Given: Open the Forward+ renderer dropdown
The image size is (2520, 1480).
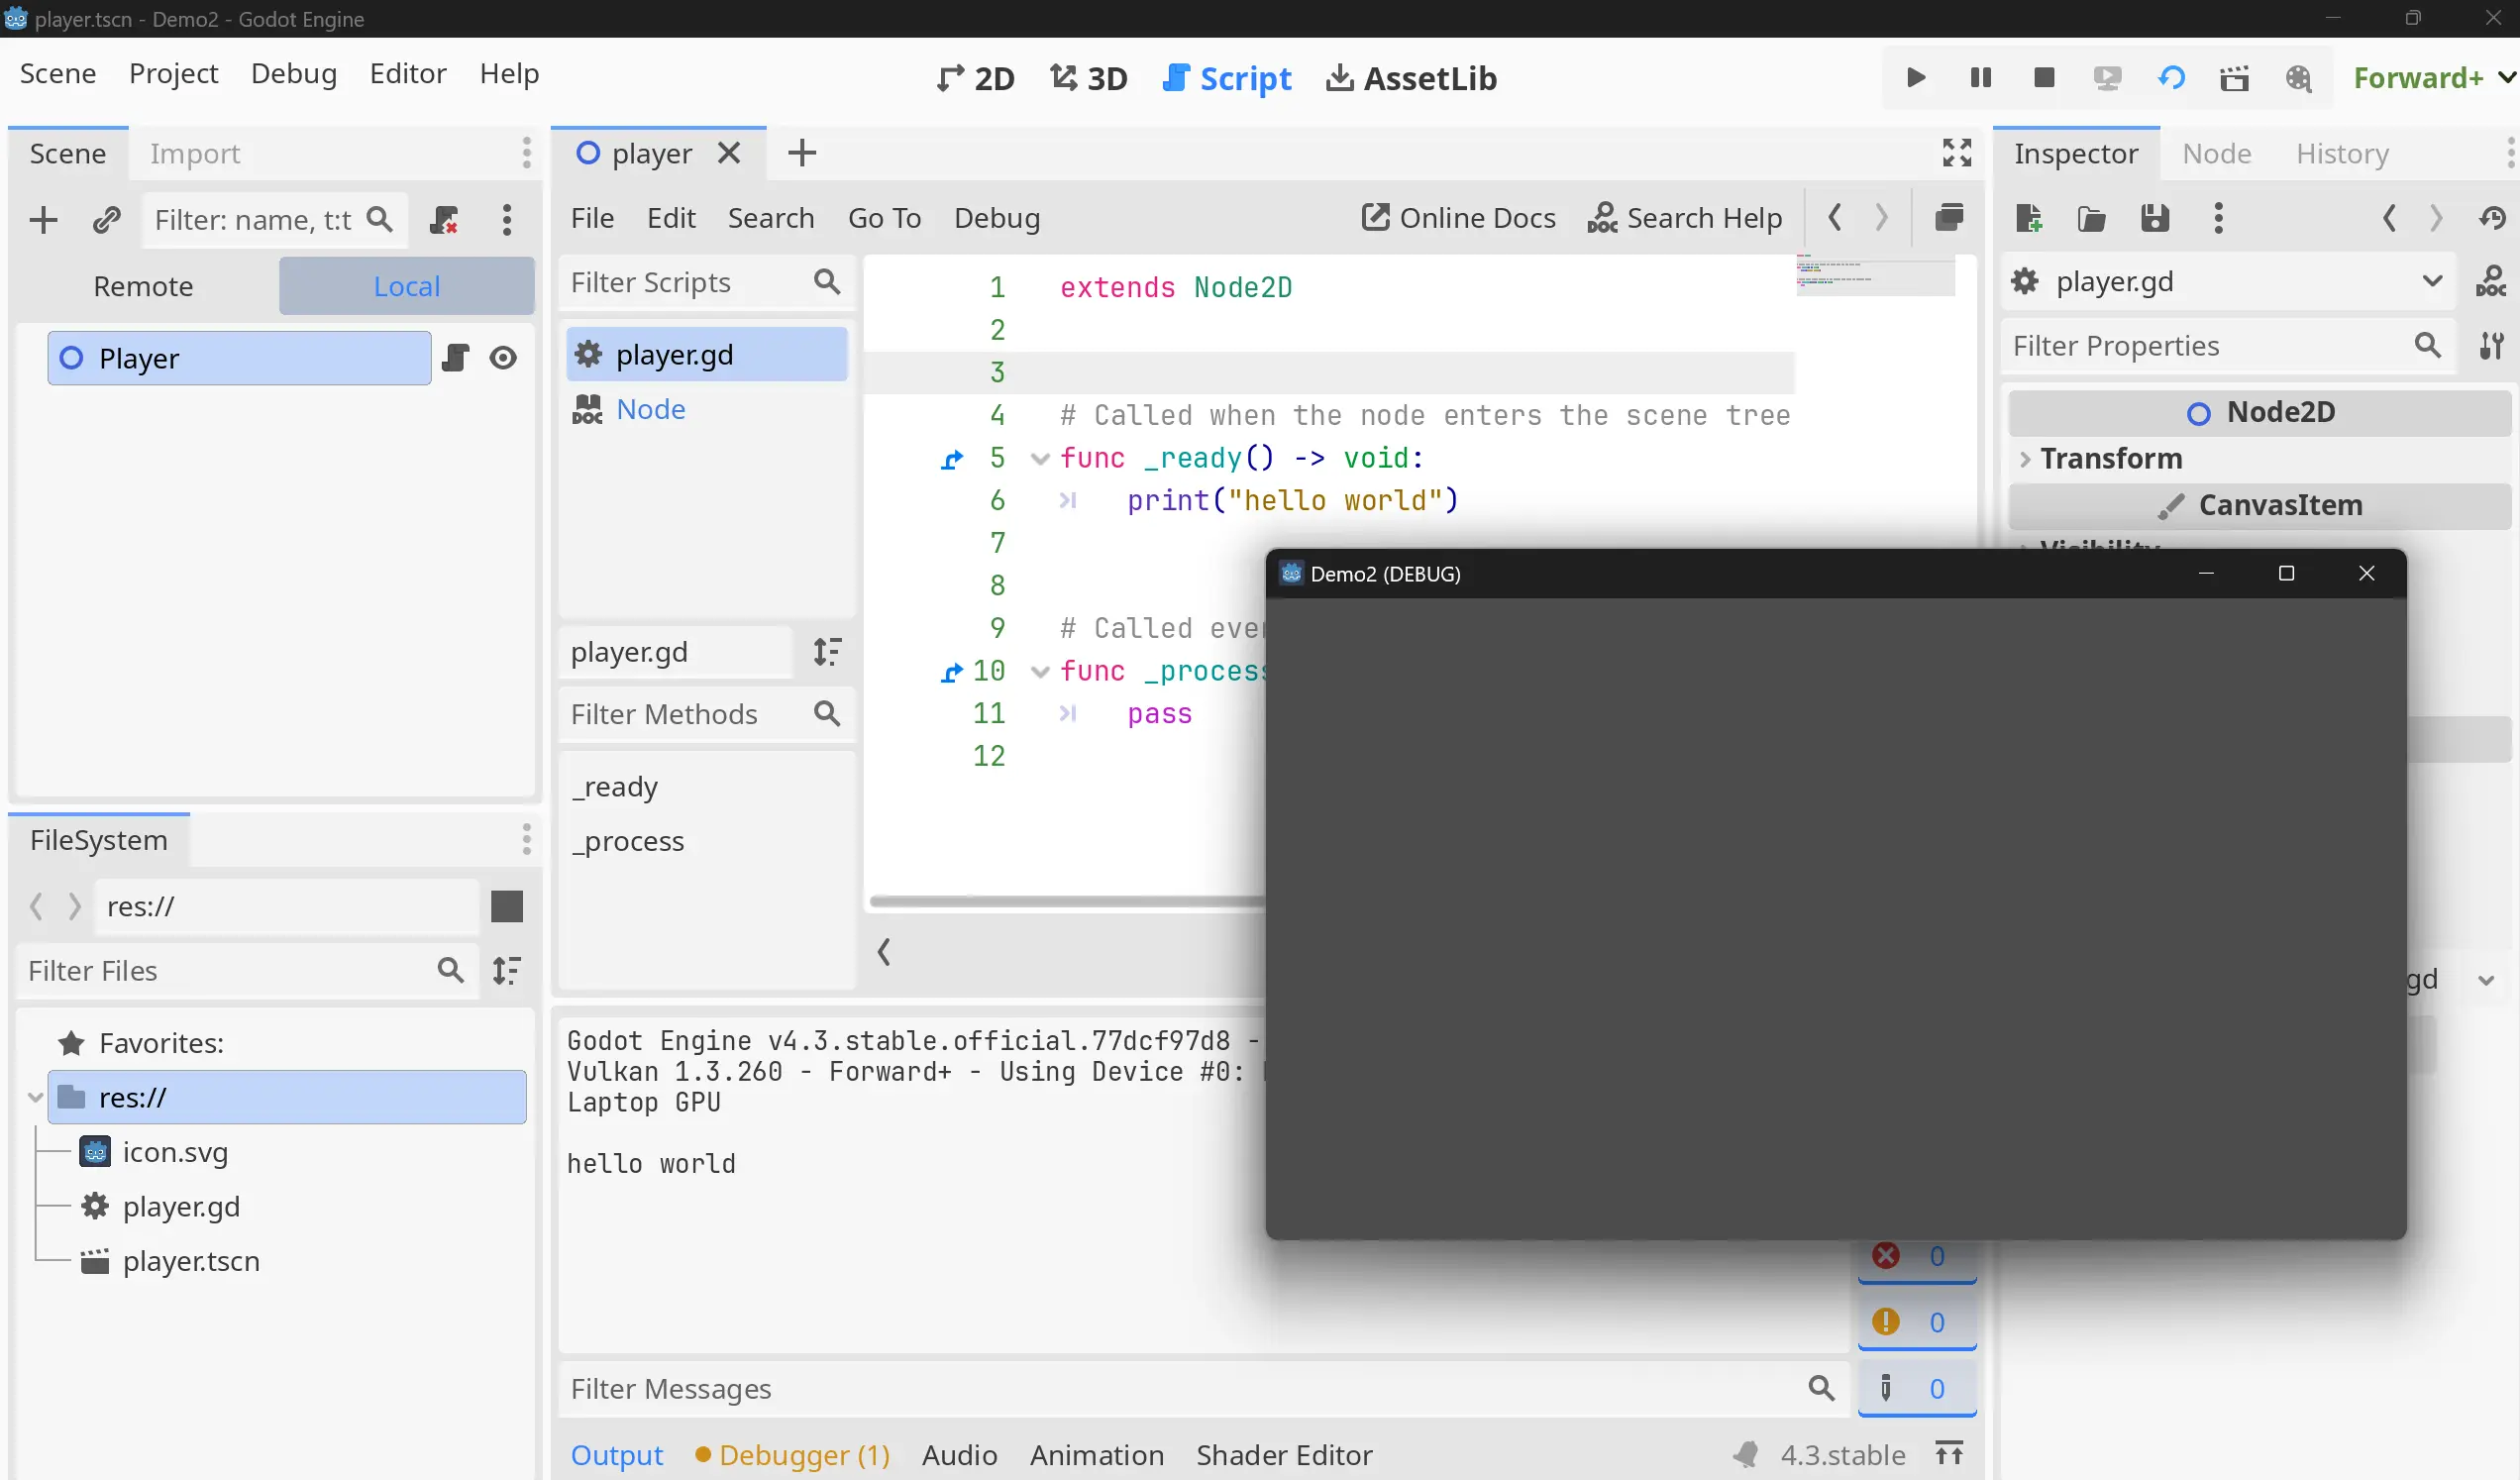Looking at the screenshot, I should pos(2433,78).
